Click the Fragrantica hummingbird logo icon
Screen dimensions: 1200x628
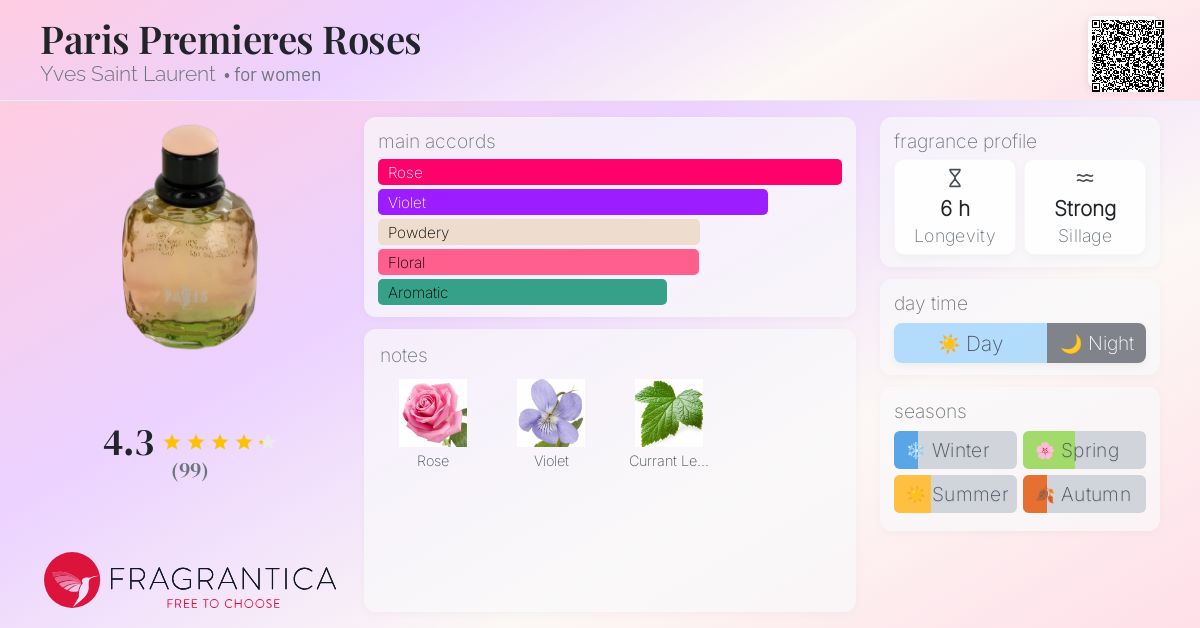[71, 580]
